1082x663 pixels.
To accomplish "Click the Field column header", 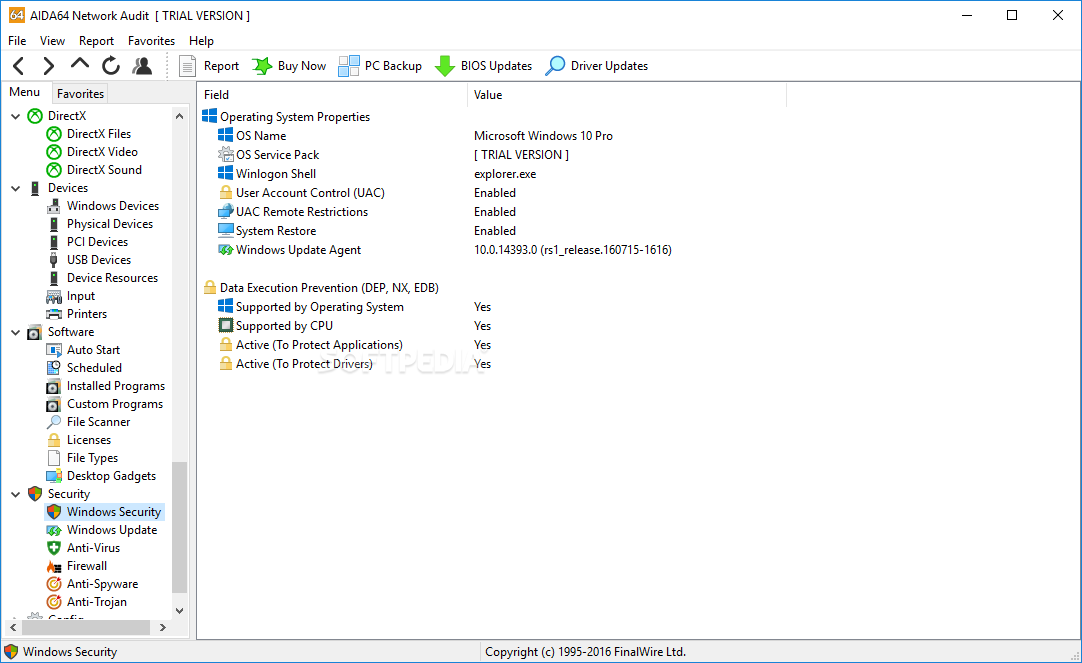I will (333, 95).
